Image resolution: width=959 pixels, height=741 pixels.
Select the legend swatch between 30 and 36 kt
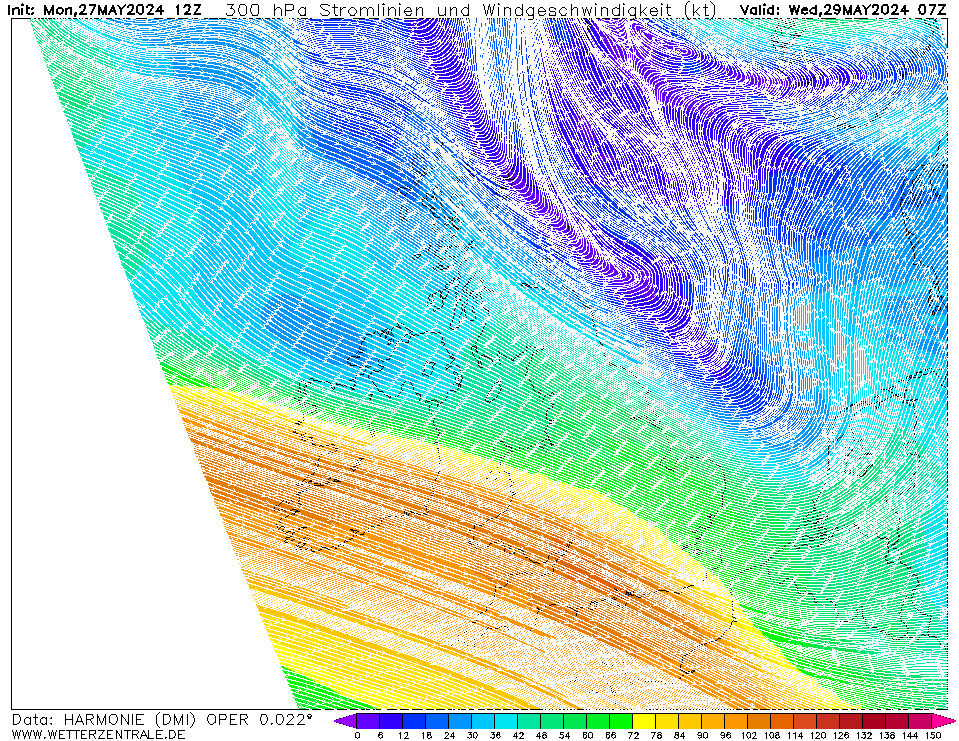pyautogui.click(x=483, y=721)
